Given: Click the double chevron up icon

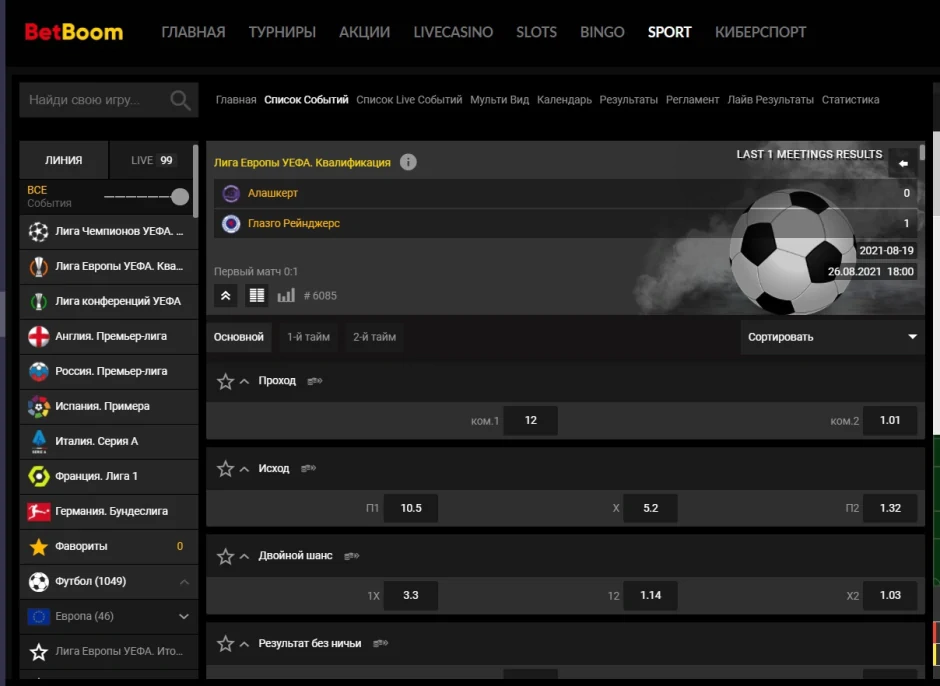Looking at the screenshot, I should (x=225, y=295).
